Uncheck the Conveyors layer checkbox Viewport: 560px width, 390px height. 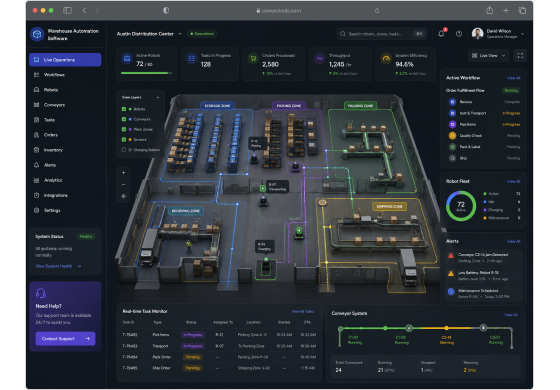[124, 119]
